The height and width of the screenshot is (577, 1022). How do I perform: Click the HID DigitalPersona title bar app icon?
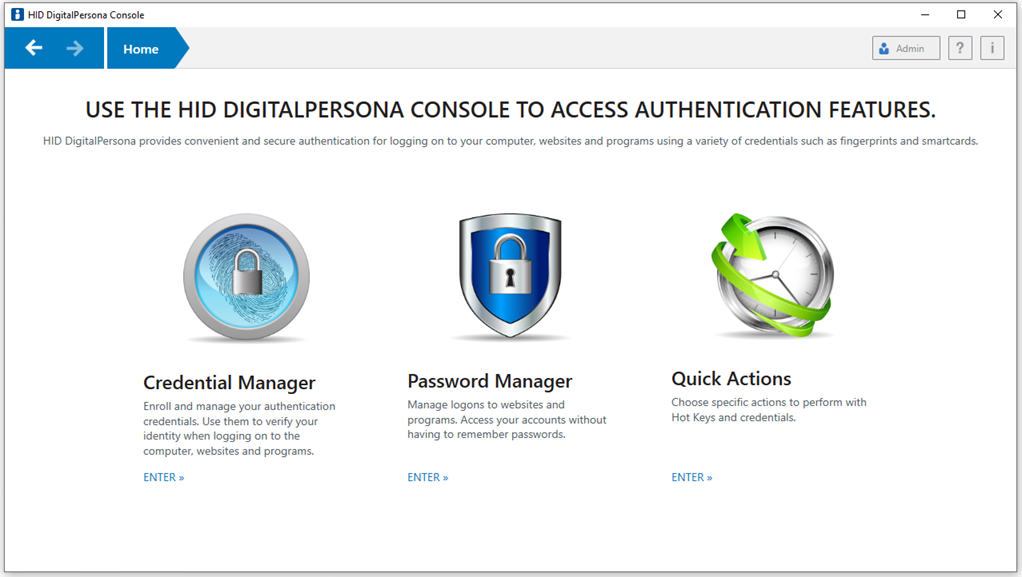tap(17, 15)
